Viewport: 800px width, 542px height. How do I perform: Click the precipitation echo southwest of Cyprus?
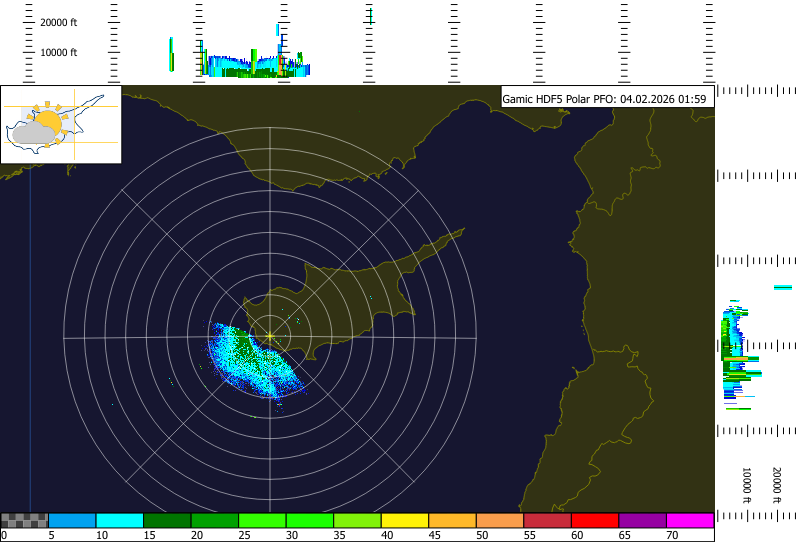click(x=255, y=360)
